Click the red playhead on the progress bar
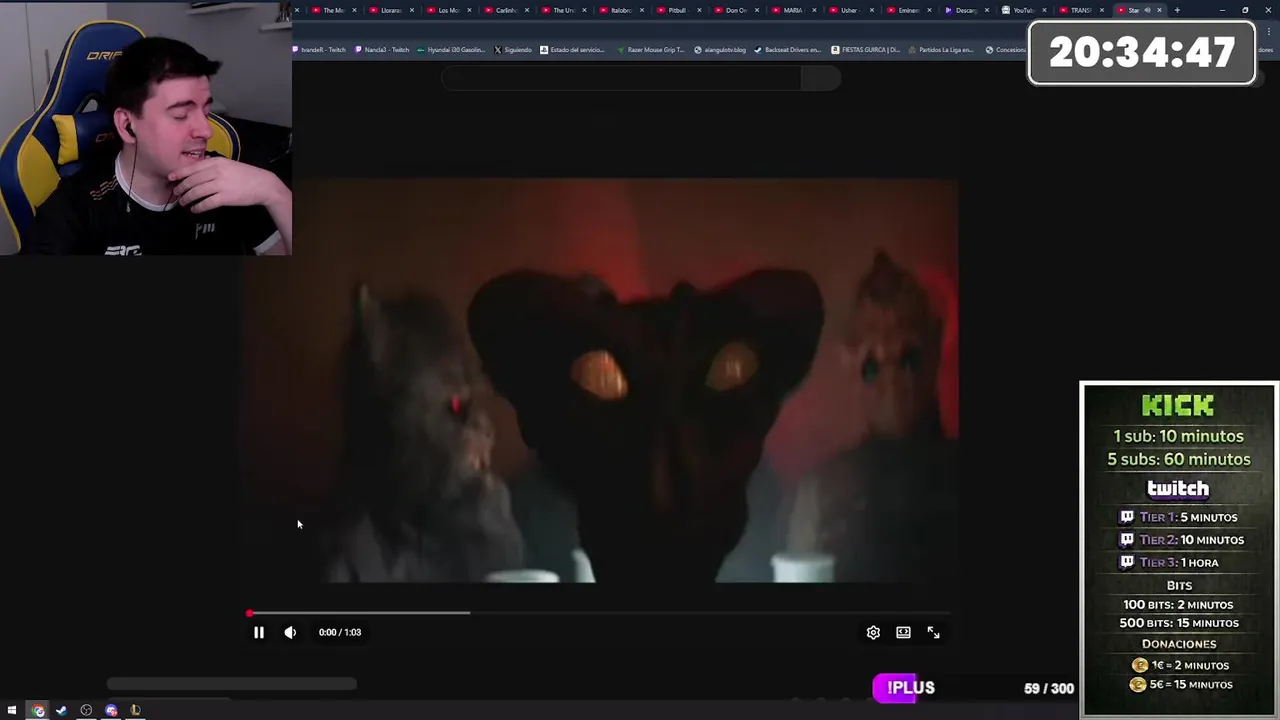 [249, 613]
